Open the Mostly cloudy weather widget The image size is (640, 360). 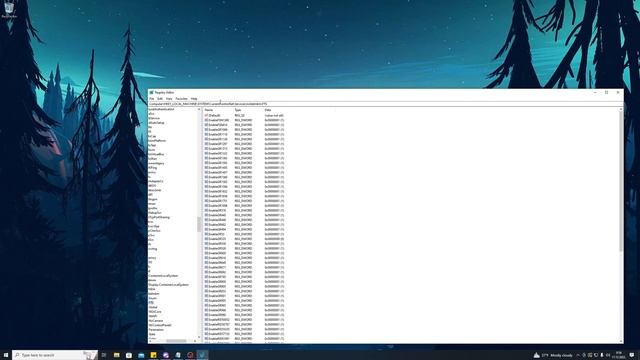pyautogui.click(x=553, y=355)
